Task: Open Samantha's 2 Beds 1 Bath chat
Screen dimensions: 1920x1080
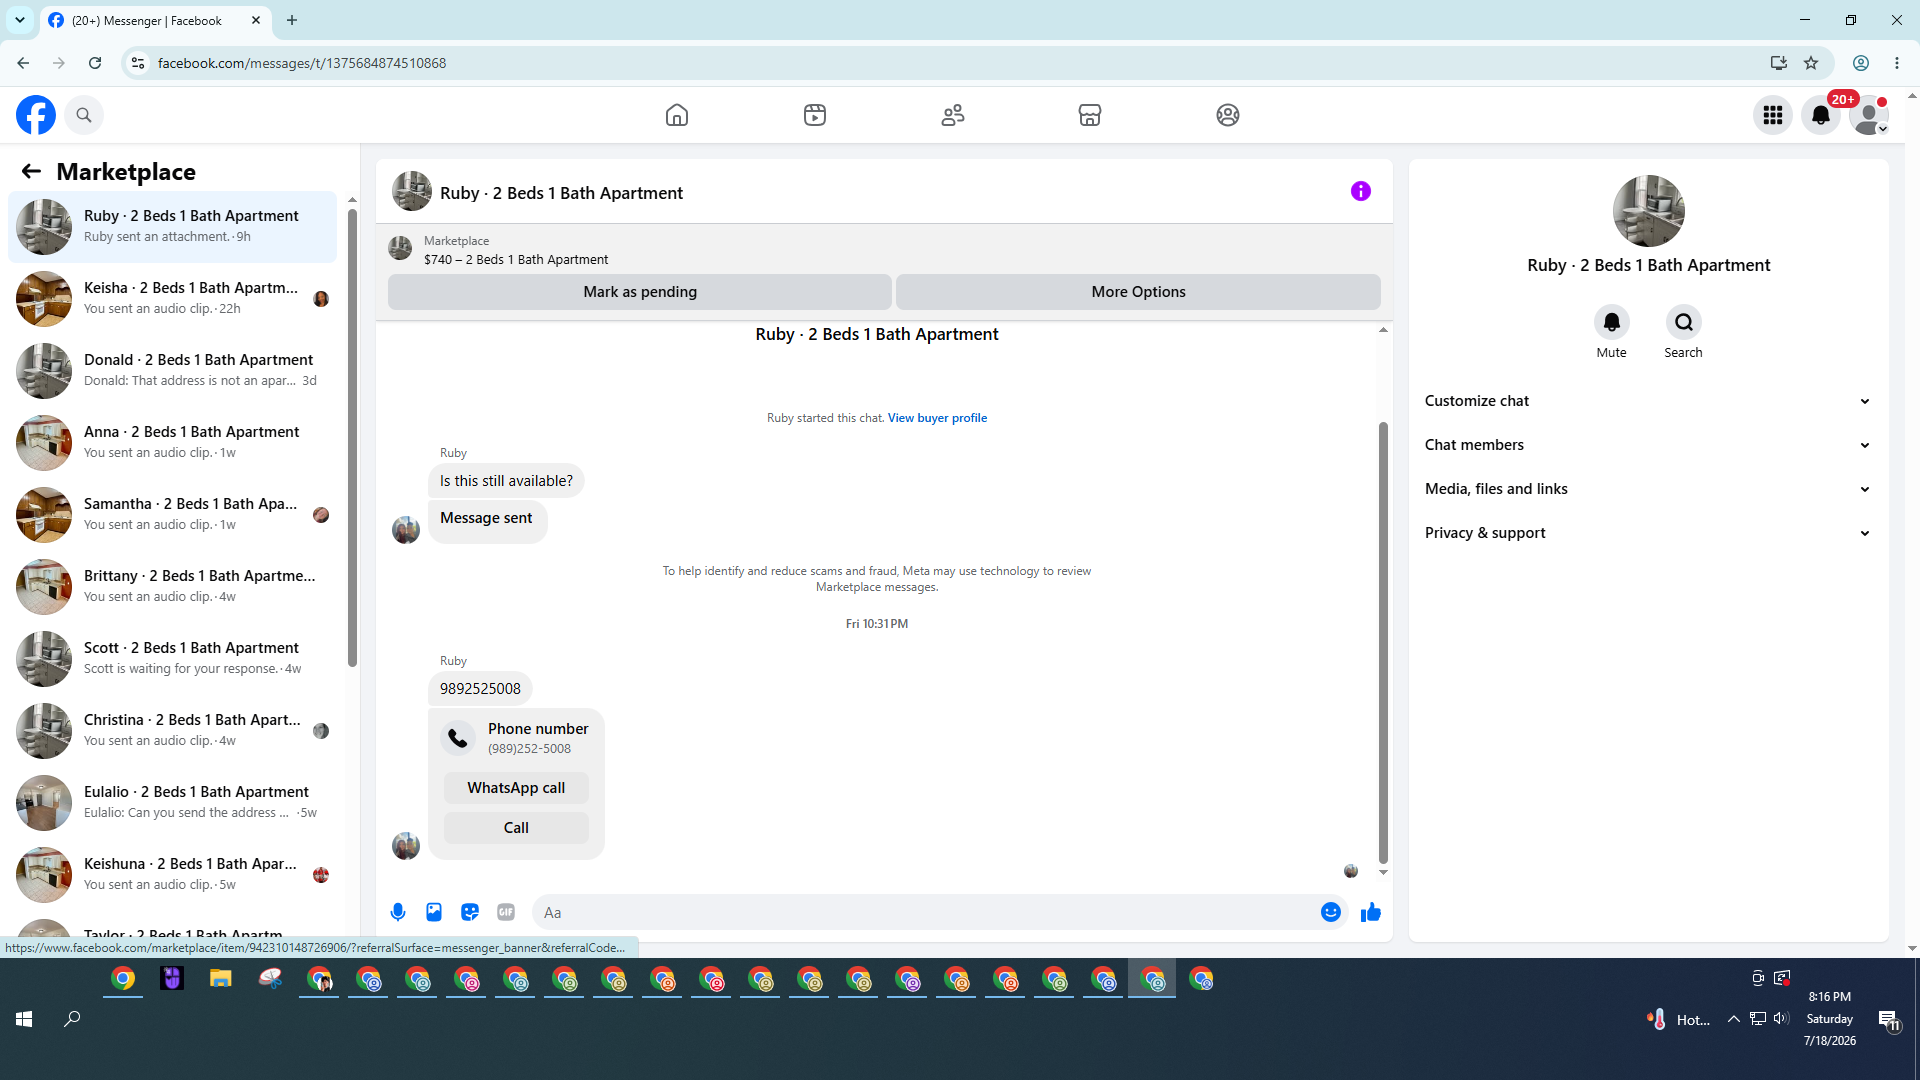Action: [173, 515]
